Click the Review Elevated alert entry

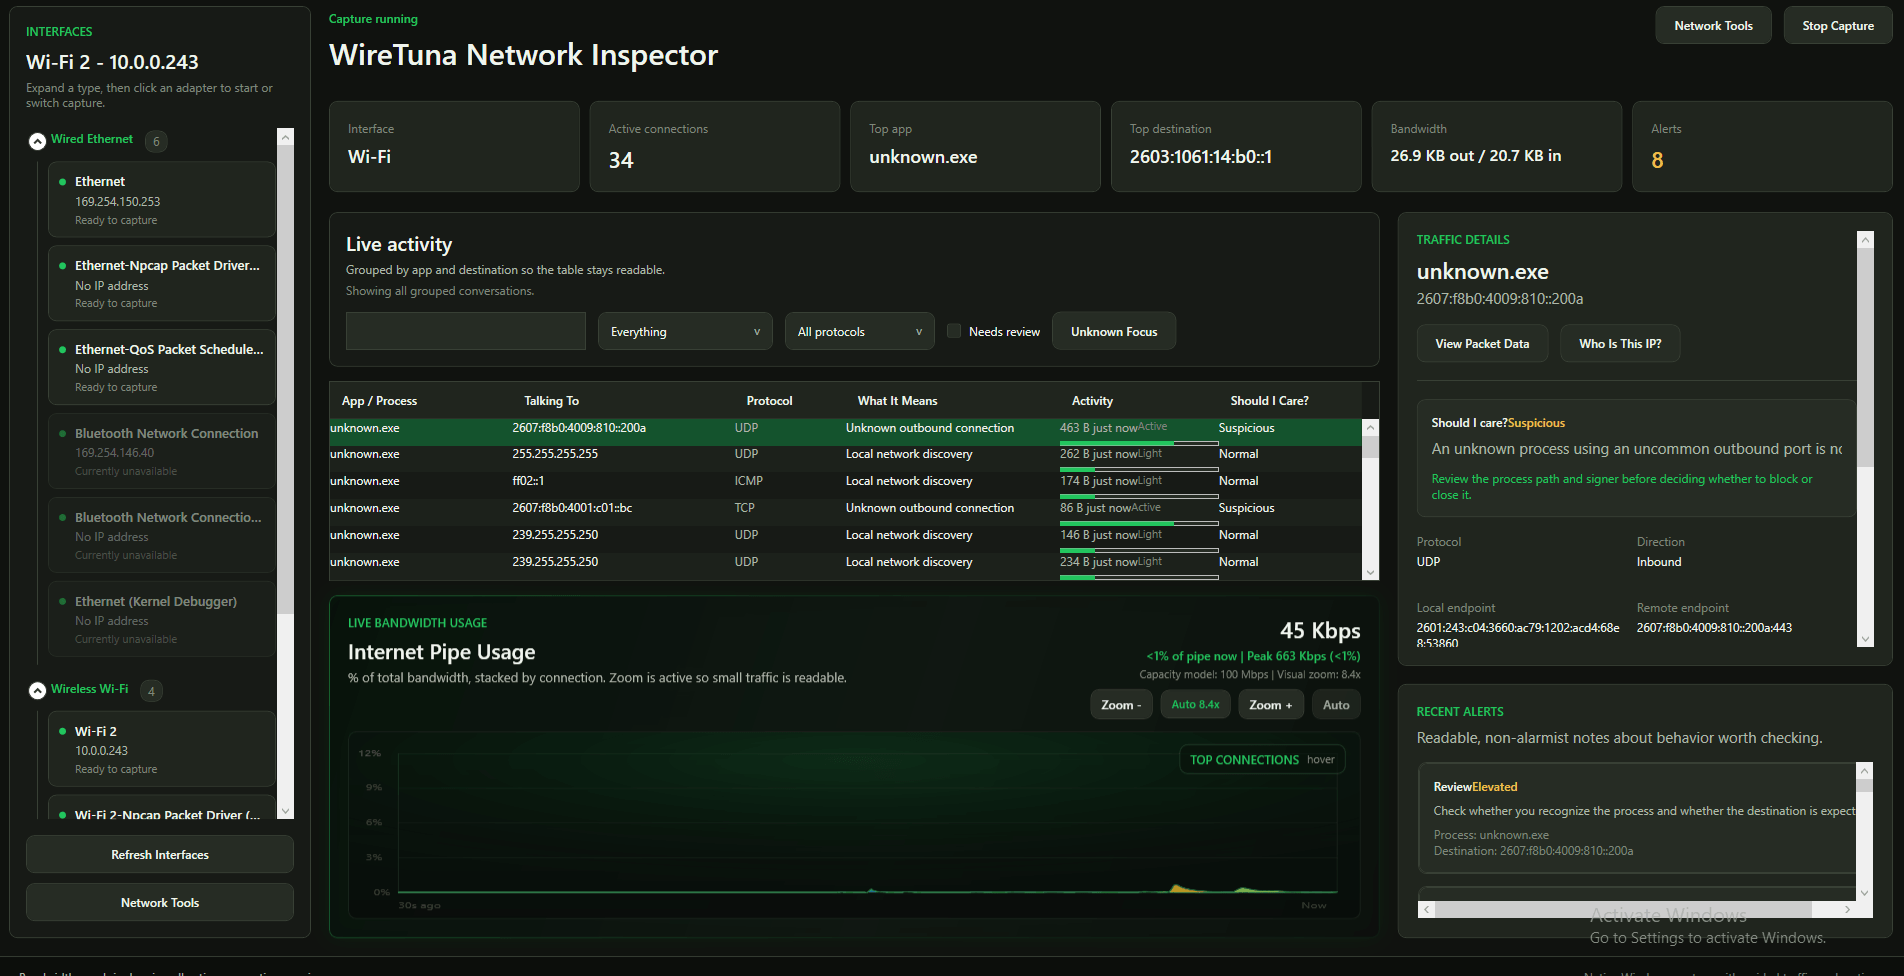click(1638, 818)
